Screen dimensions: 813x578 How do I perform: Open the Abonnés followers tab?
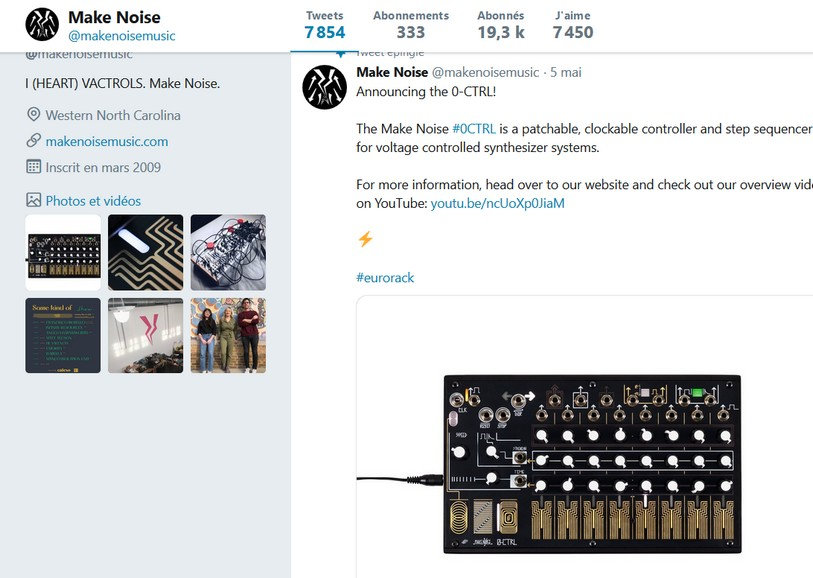coord(500,24)
